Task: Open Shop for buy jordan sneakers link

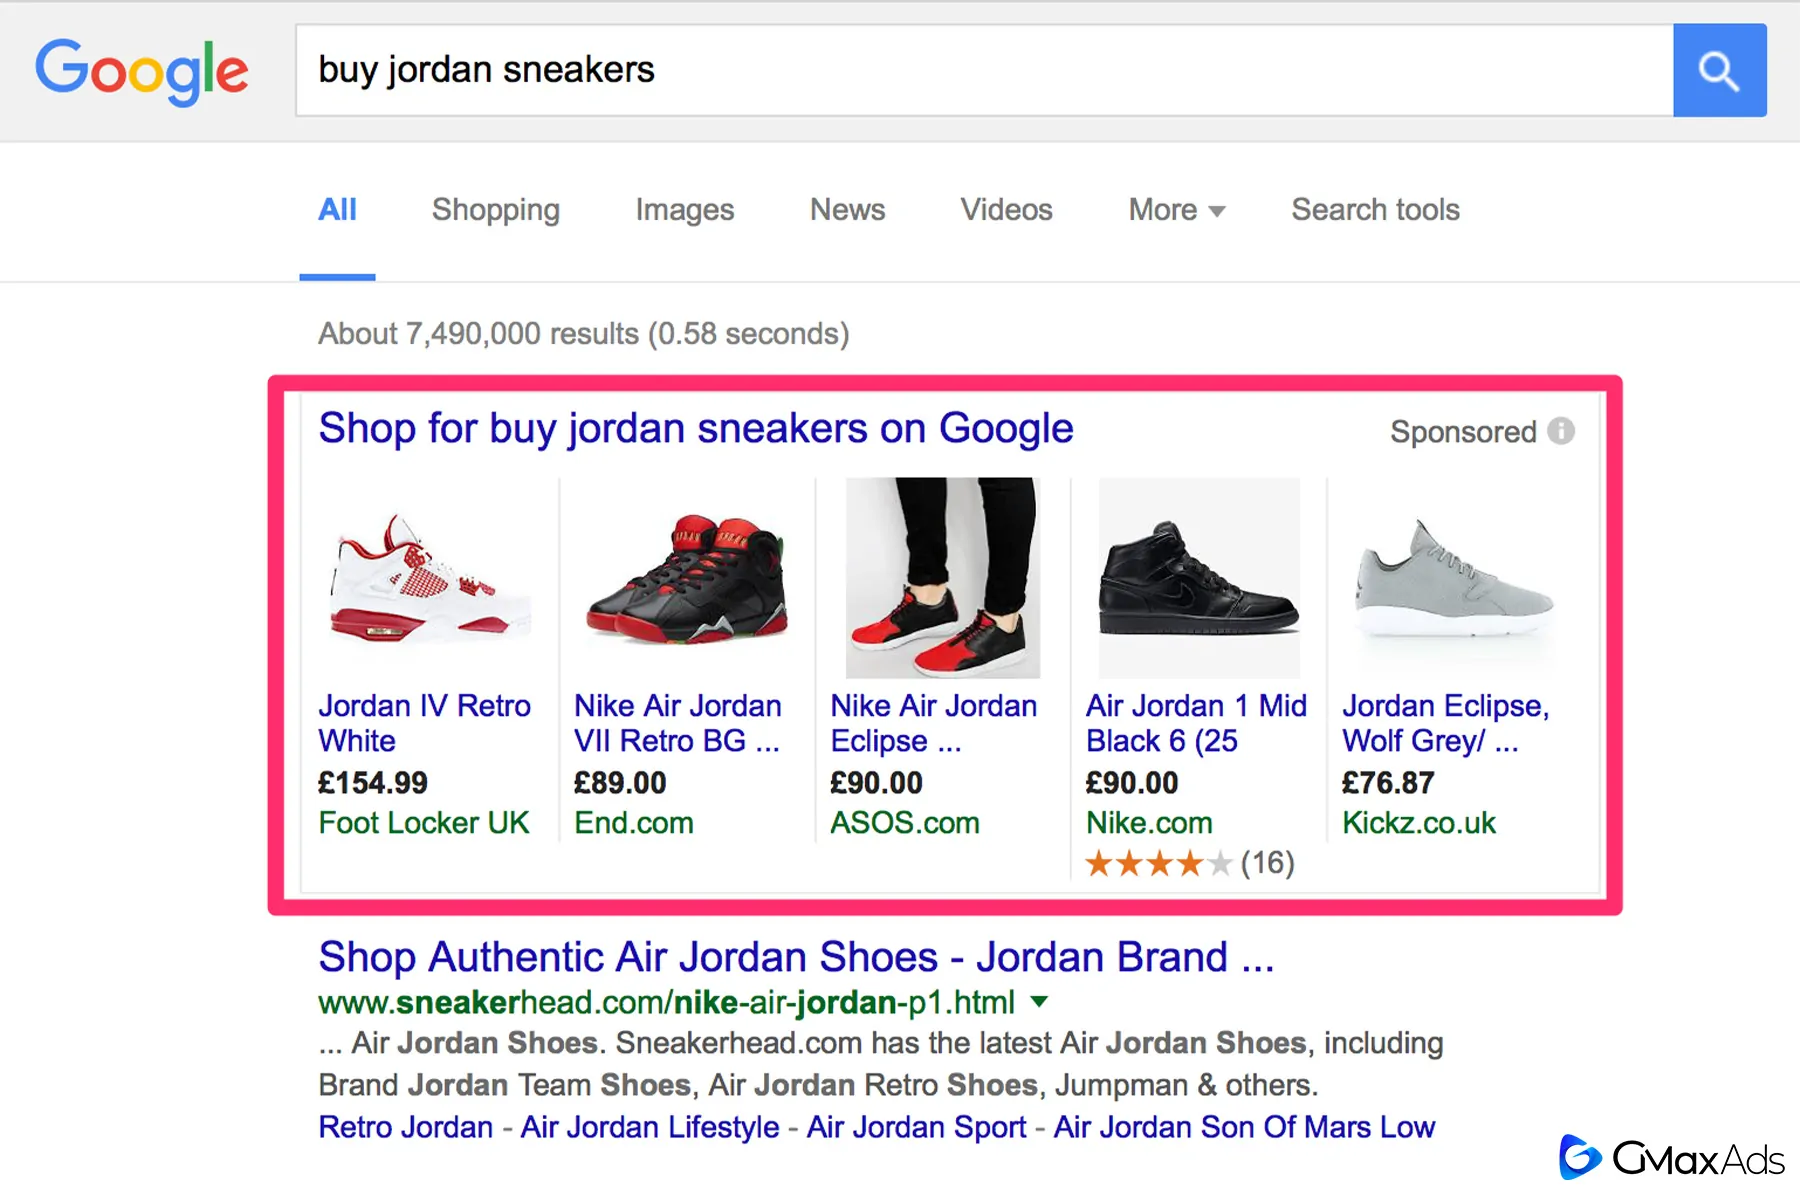Action: click(x=695, y=429)
